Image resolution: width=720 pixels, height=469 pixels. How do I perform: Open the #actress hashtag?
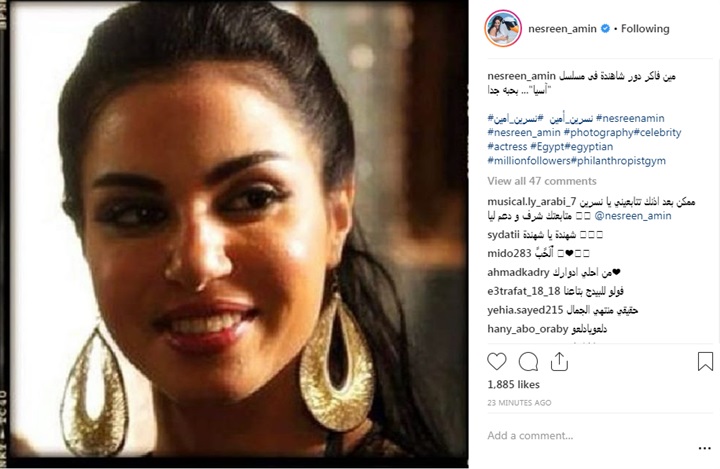tap(507, 147)
